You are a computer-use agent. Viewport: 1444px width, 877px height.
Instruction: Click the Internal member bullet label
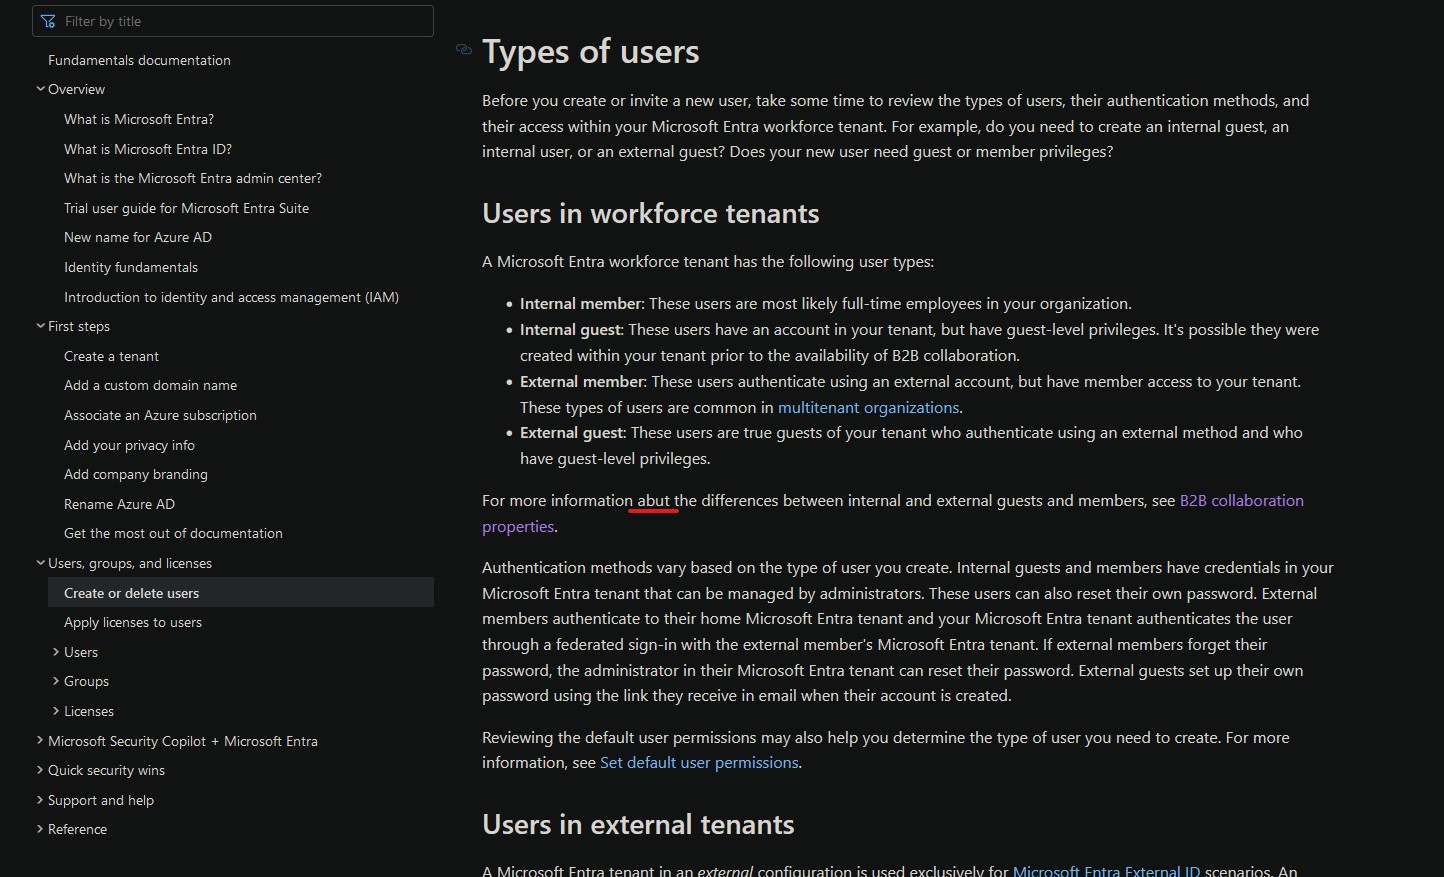click(581, 304)
